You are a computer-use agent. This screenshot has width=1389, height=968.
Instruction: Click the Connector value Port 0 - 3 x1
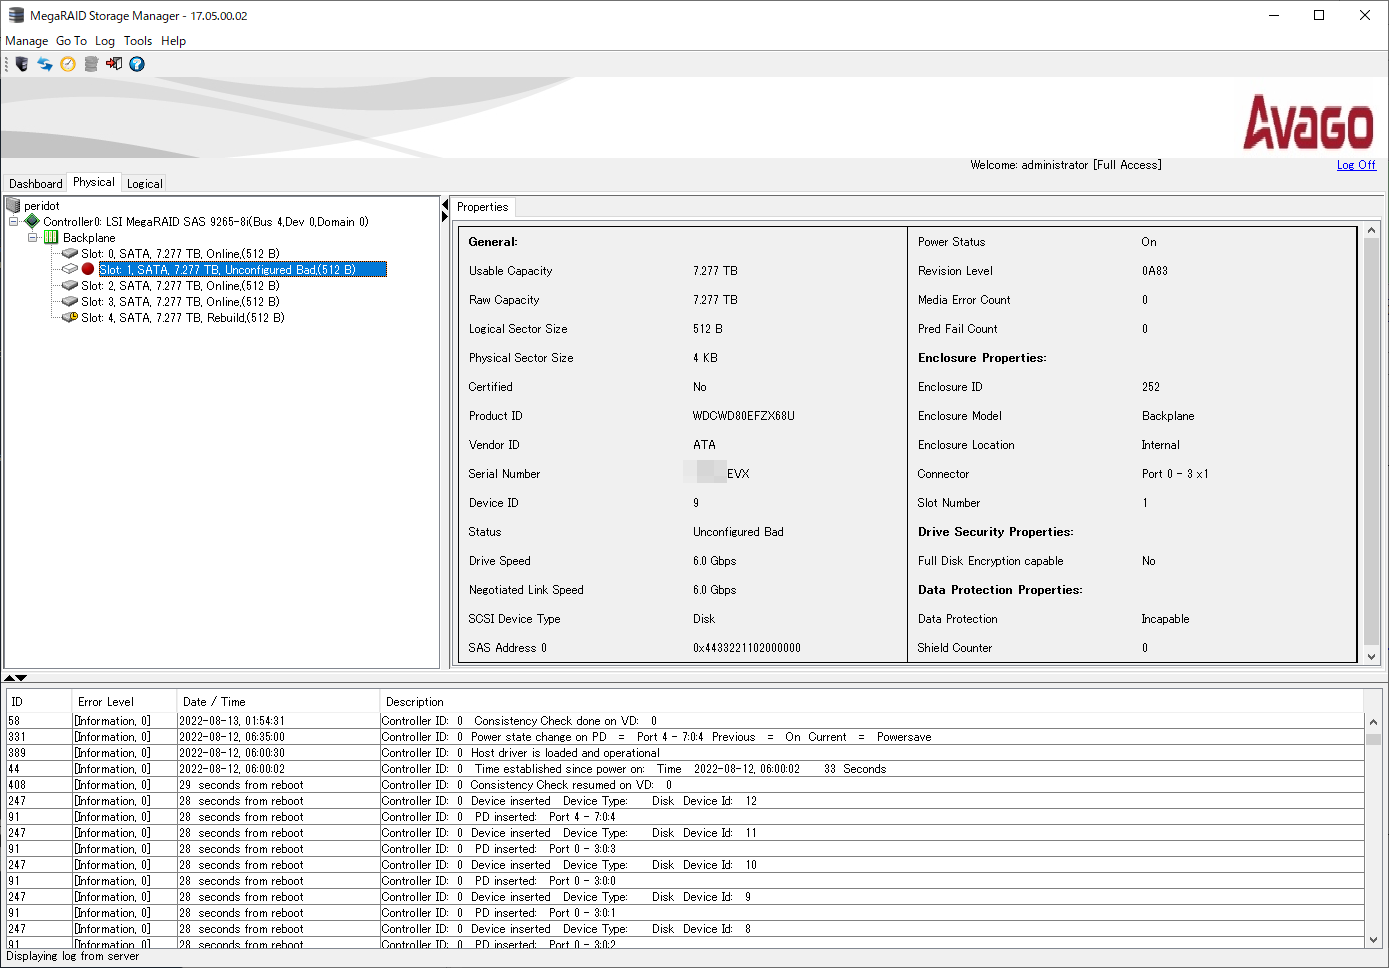pyautogui.click(x=1175, y=474)
